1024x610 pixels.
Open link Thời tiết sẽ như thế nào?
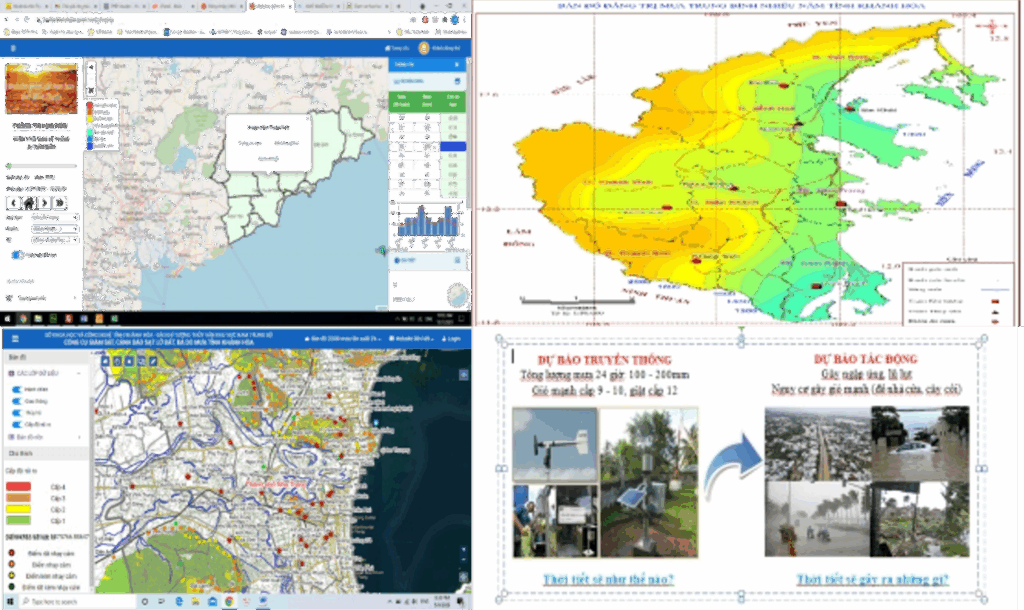pos(608,579)
